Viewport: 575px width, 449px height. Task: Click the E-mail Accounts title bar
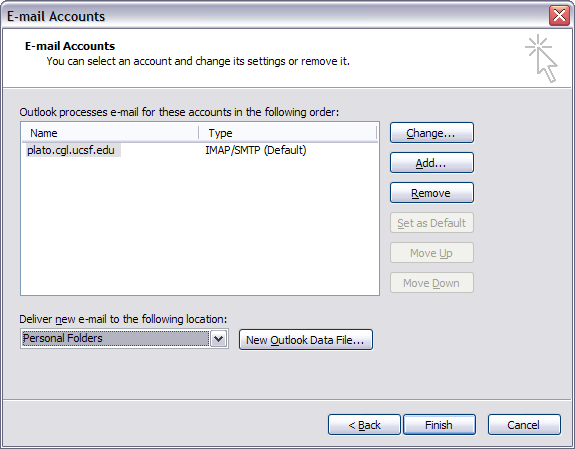(275, 16)
